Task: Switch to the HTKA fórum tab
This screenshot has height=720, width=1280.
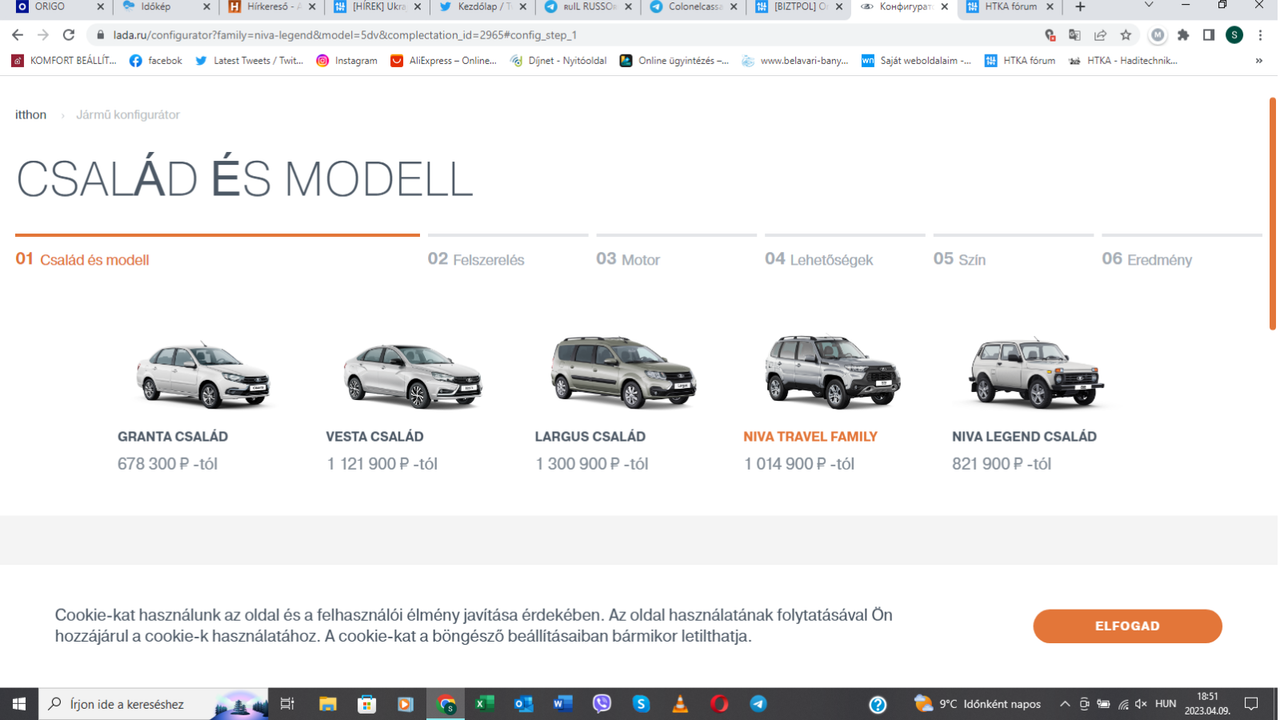Action: coord(1009,7)
